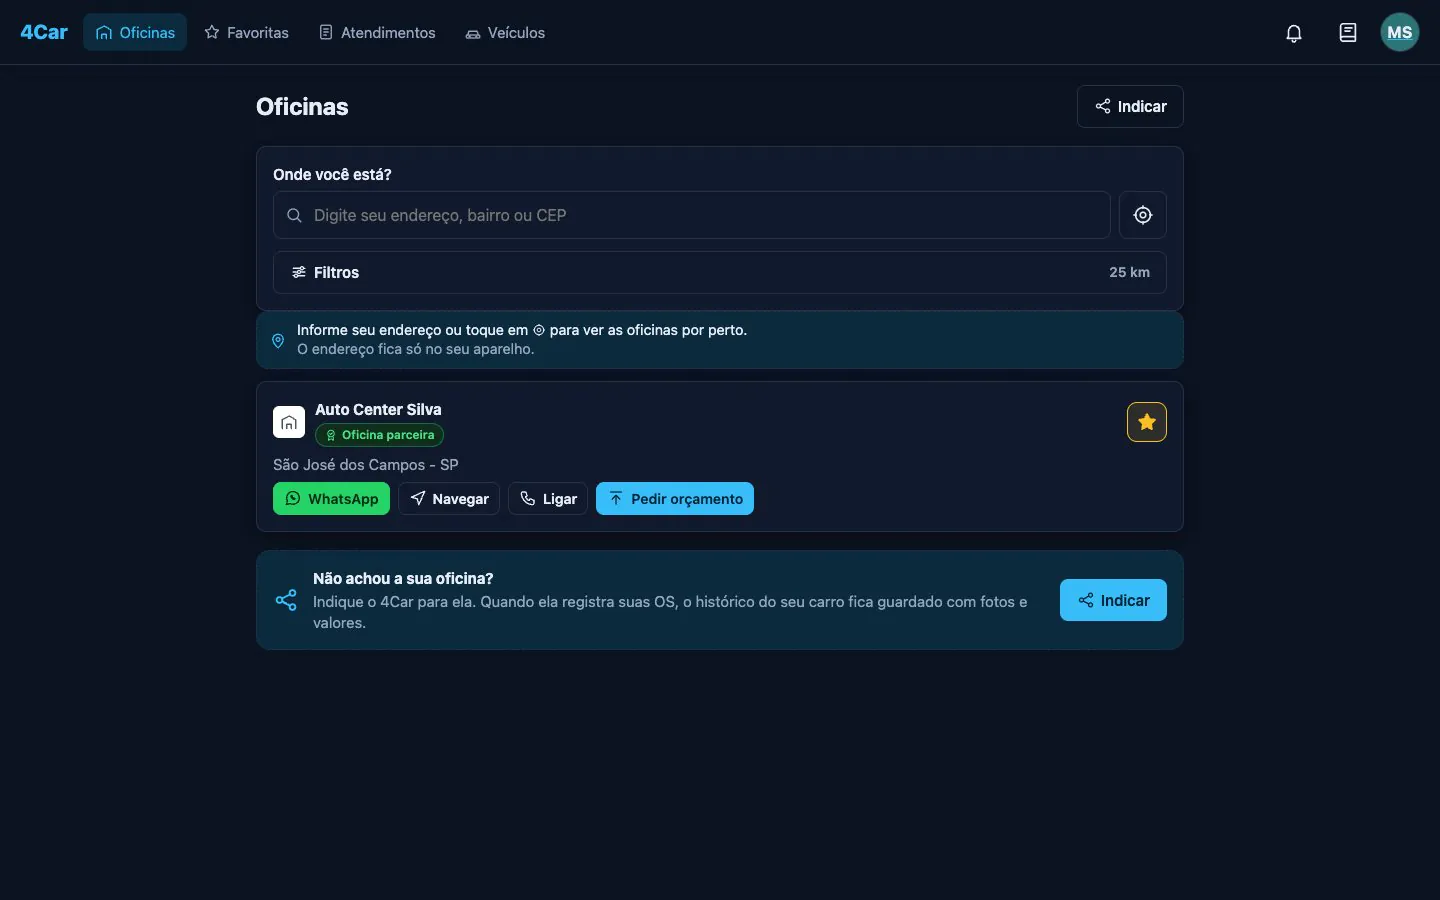Click São José dos Campos - SP text
Screen dimensions: 1440x900
(366, 465)
